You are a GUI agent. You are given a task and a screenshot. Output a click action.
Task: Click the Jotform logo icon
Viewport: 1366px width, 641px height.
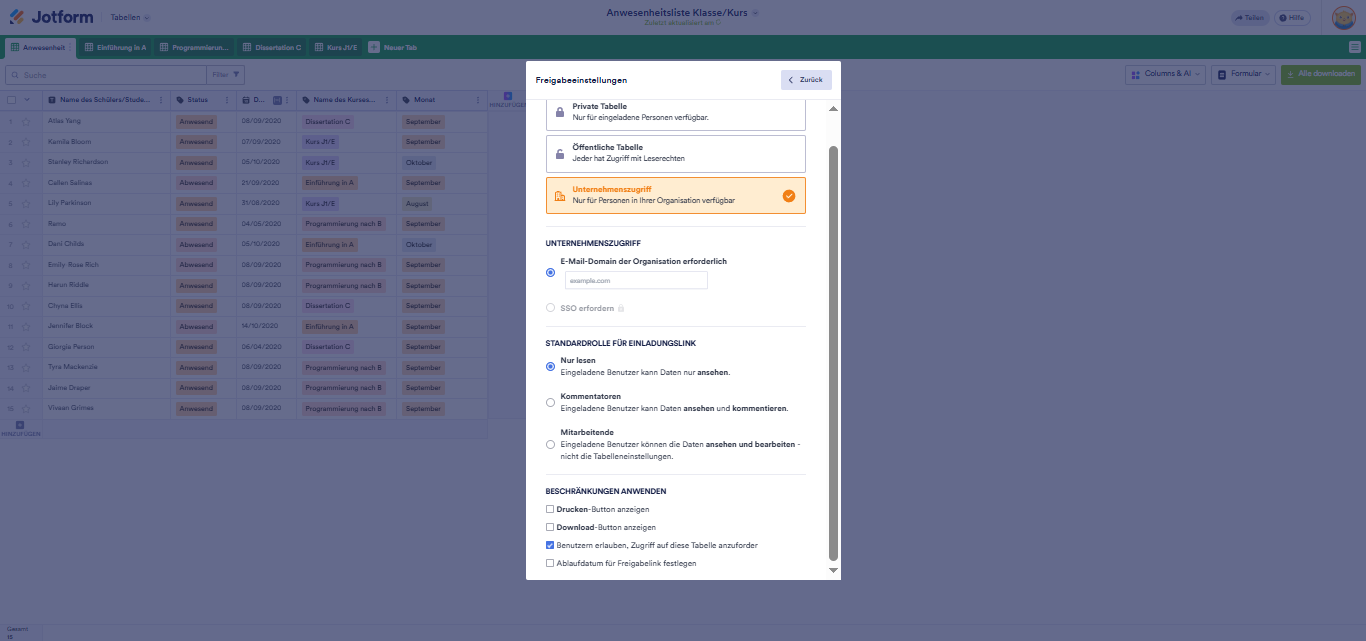[17, 17]
